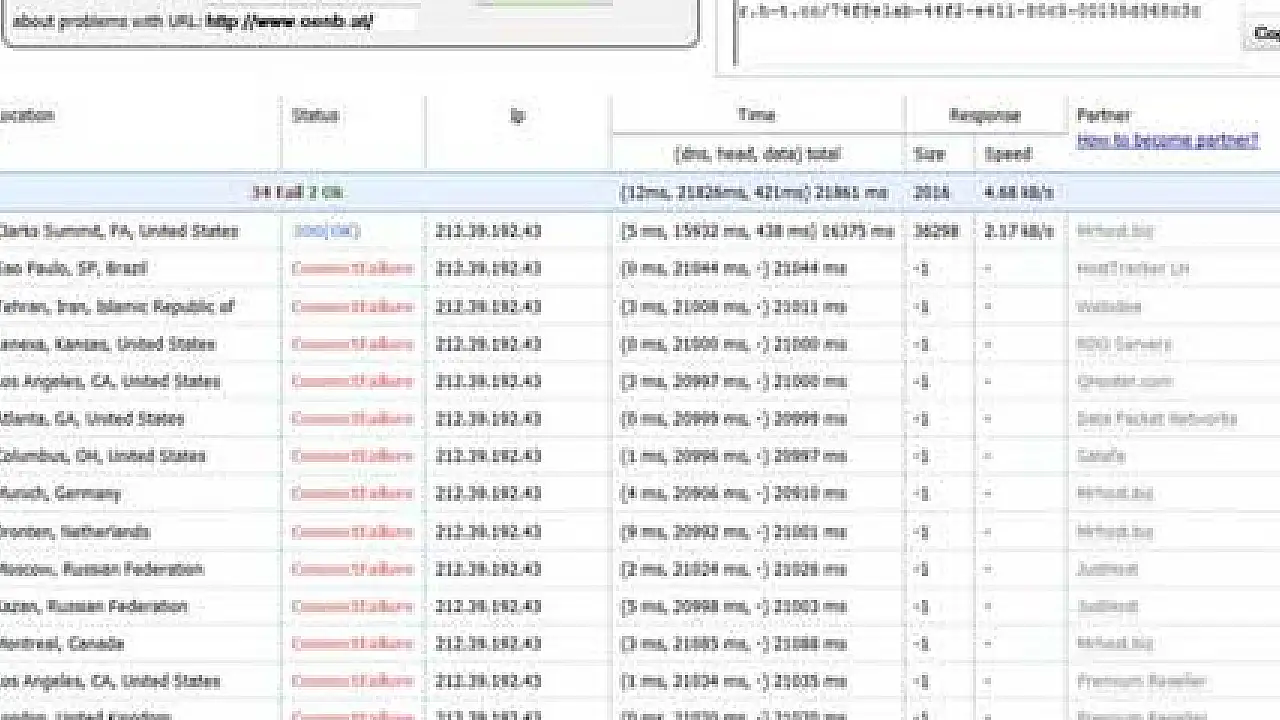Click the Copy button beside the short link
Viewport: 1280px width, 720px height.
coord(1266,33)
